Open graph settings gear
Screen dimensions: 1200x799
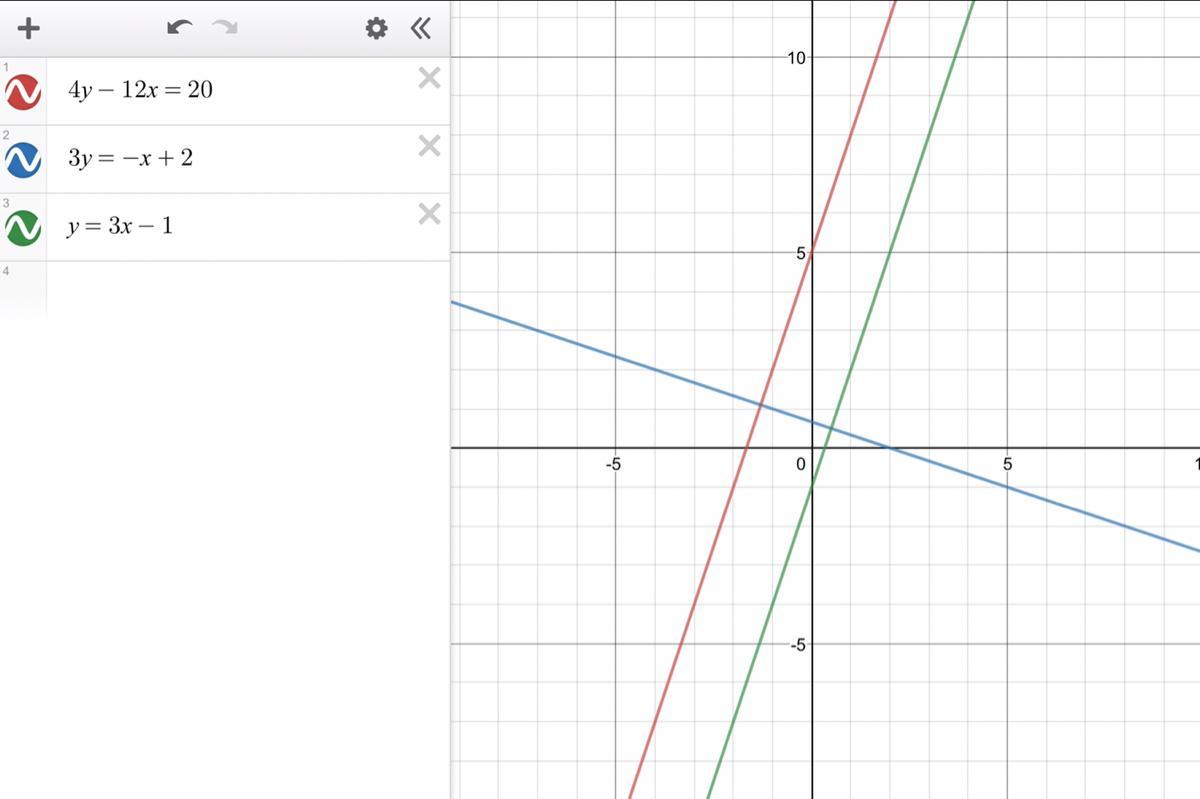tap(376, 28)
